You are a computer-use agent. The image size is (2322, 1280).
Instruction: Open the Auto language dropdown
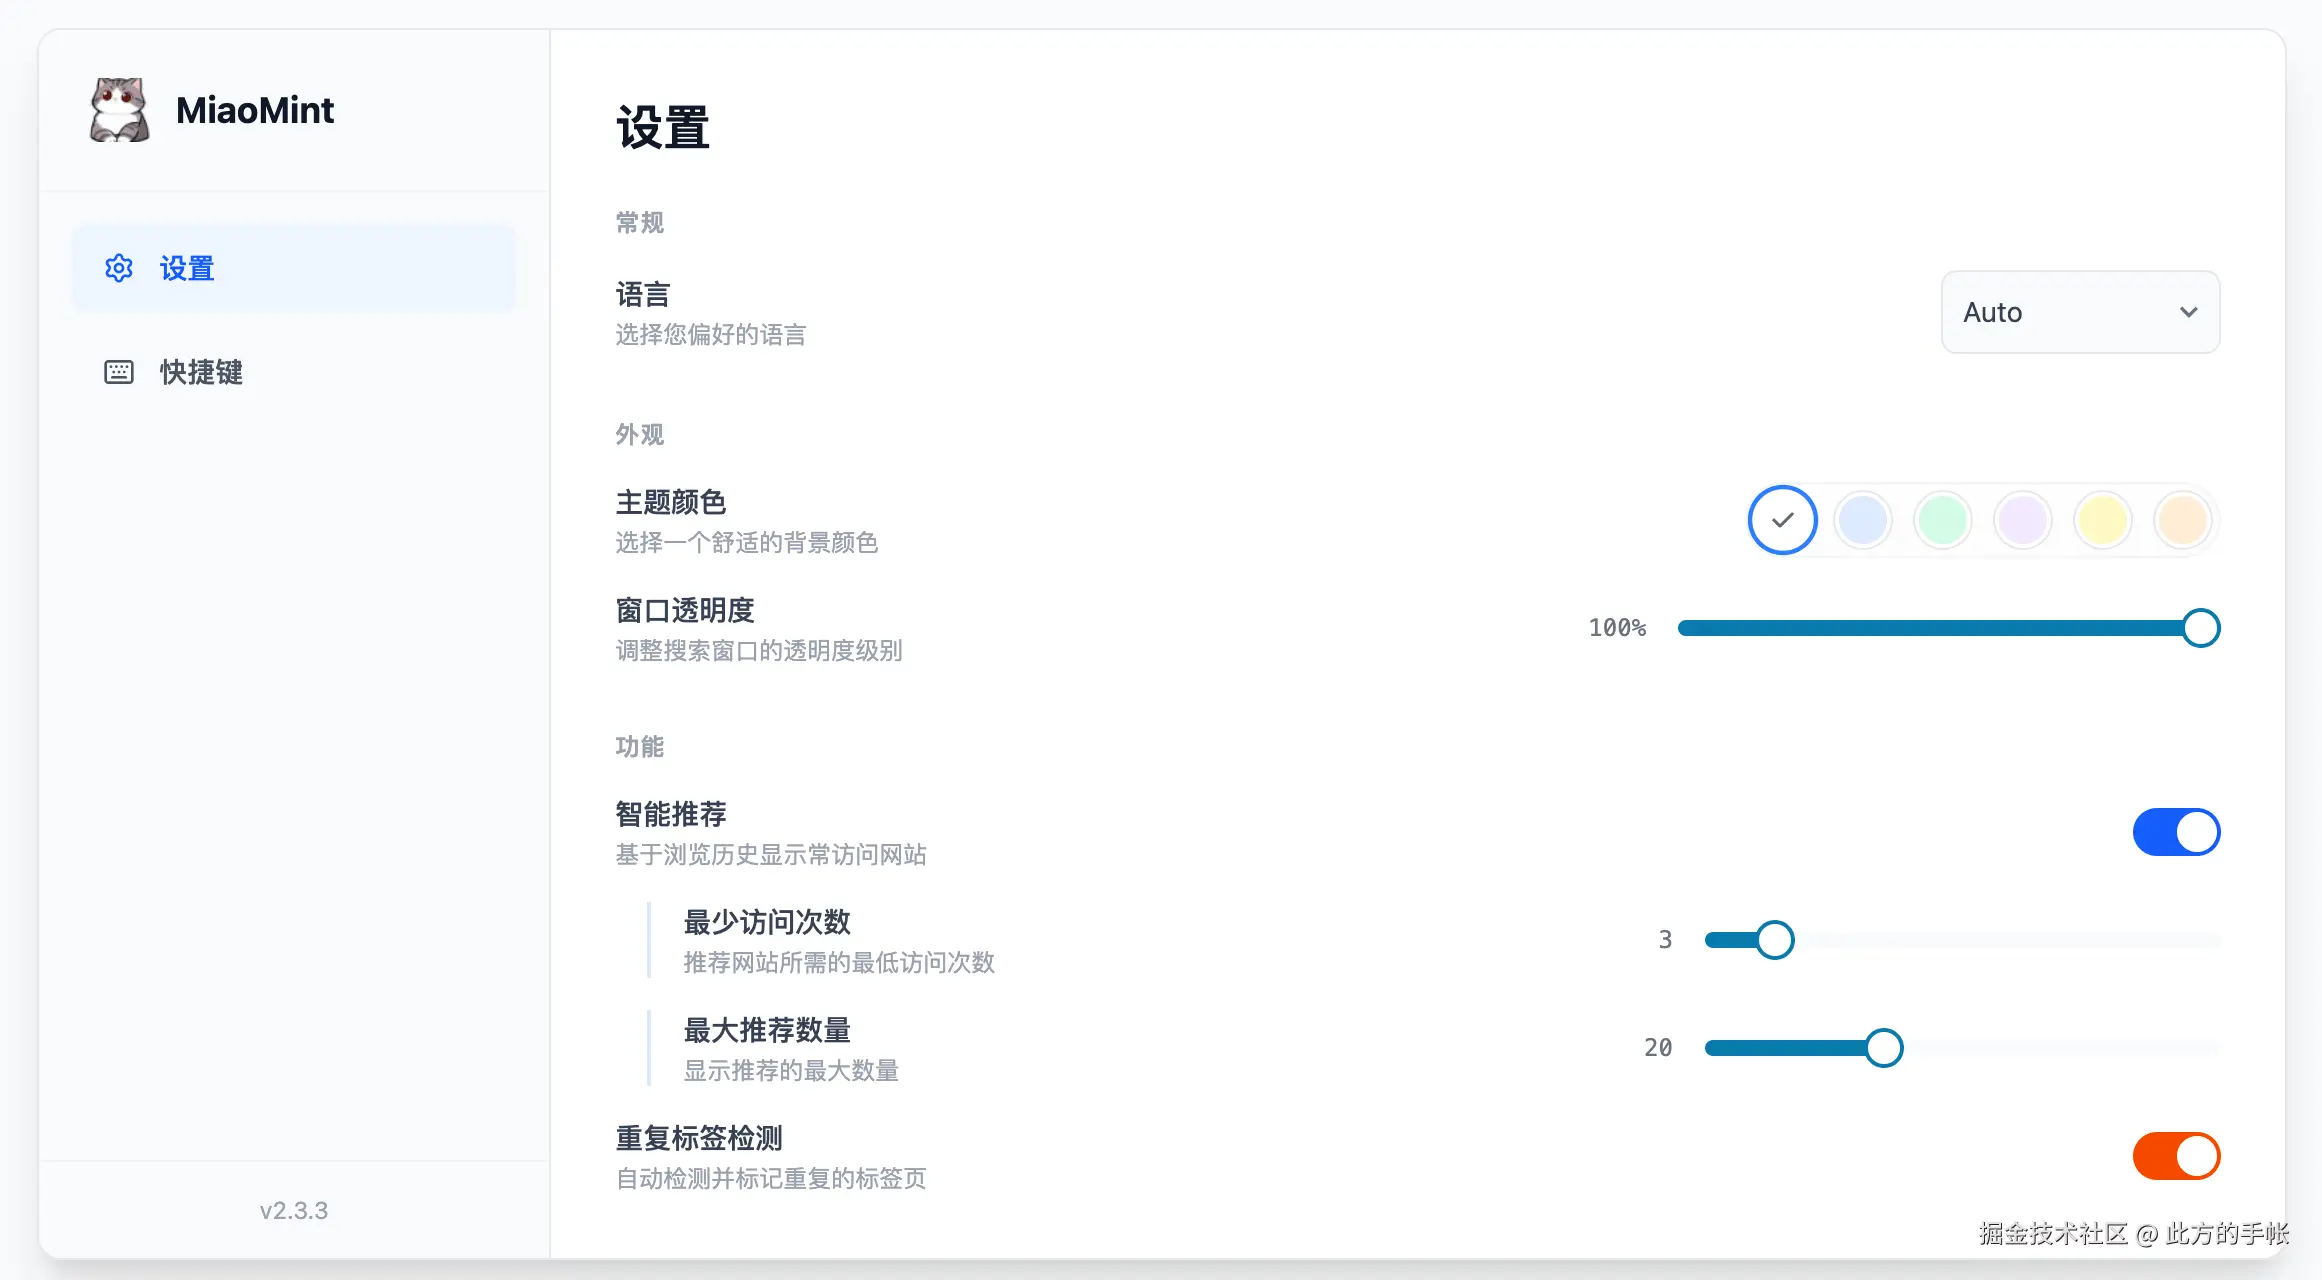click(x=2080, y=312)
